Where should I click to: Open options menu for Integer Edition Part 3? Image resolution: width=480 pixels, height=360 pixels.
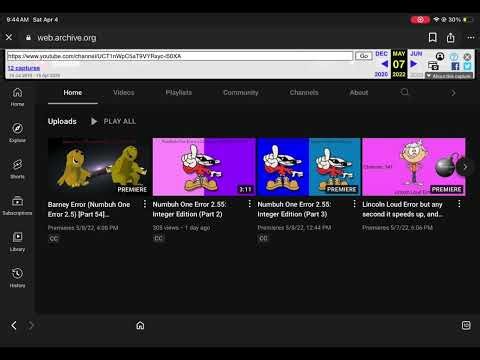click(x=354, y=204)
